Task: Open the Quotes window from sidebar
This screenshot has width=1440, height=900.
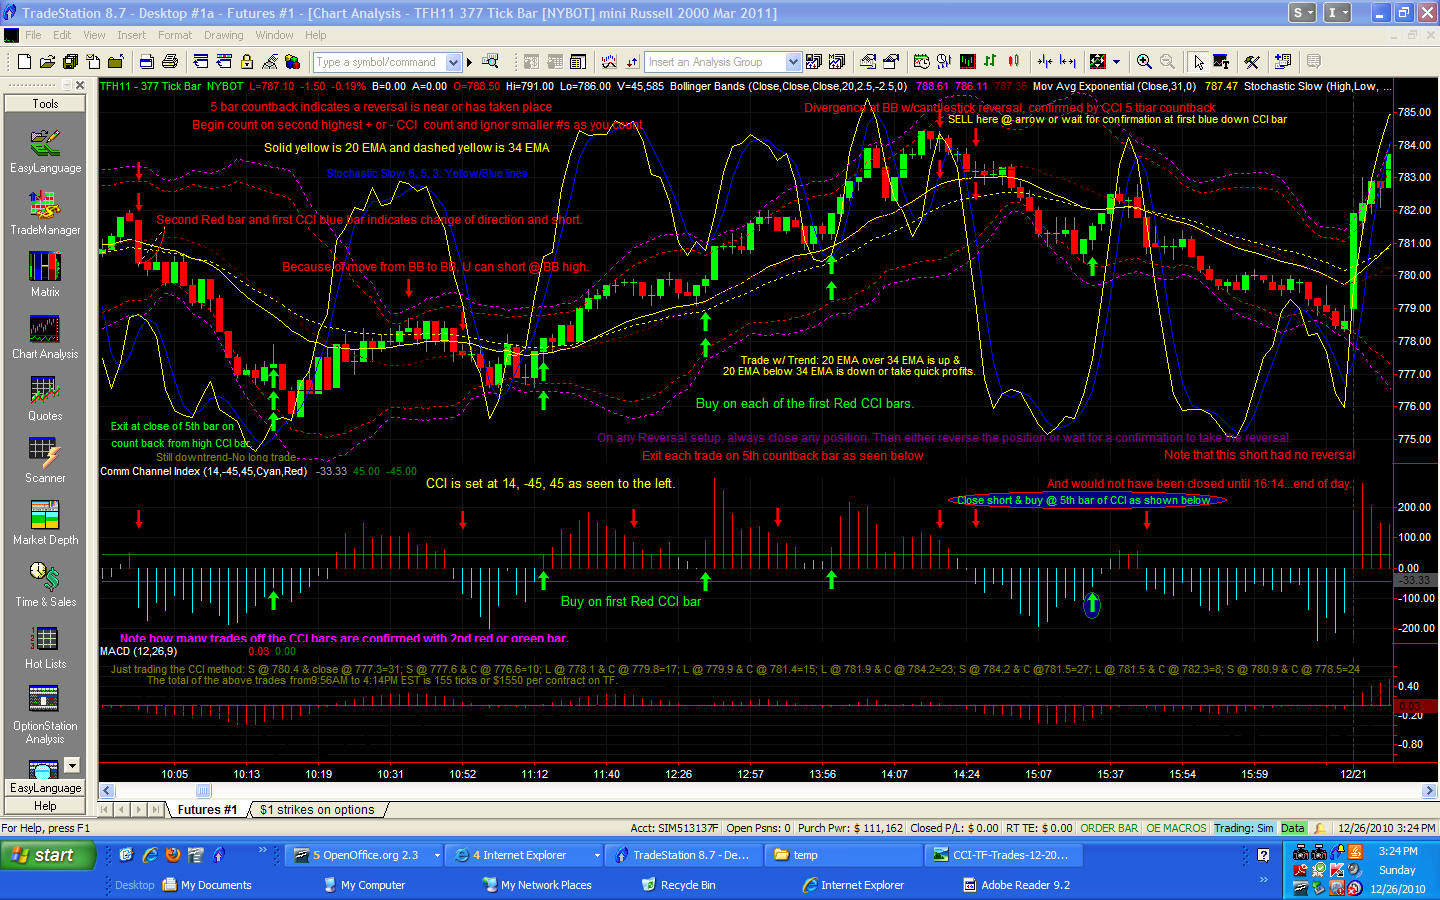Action: (x=45, y=398)
